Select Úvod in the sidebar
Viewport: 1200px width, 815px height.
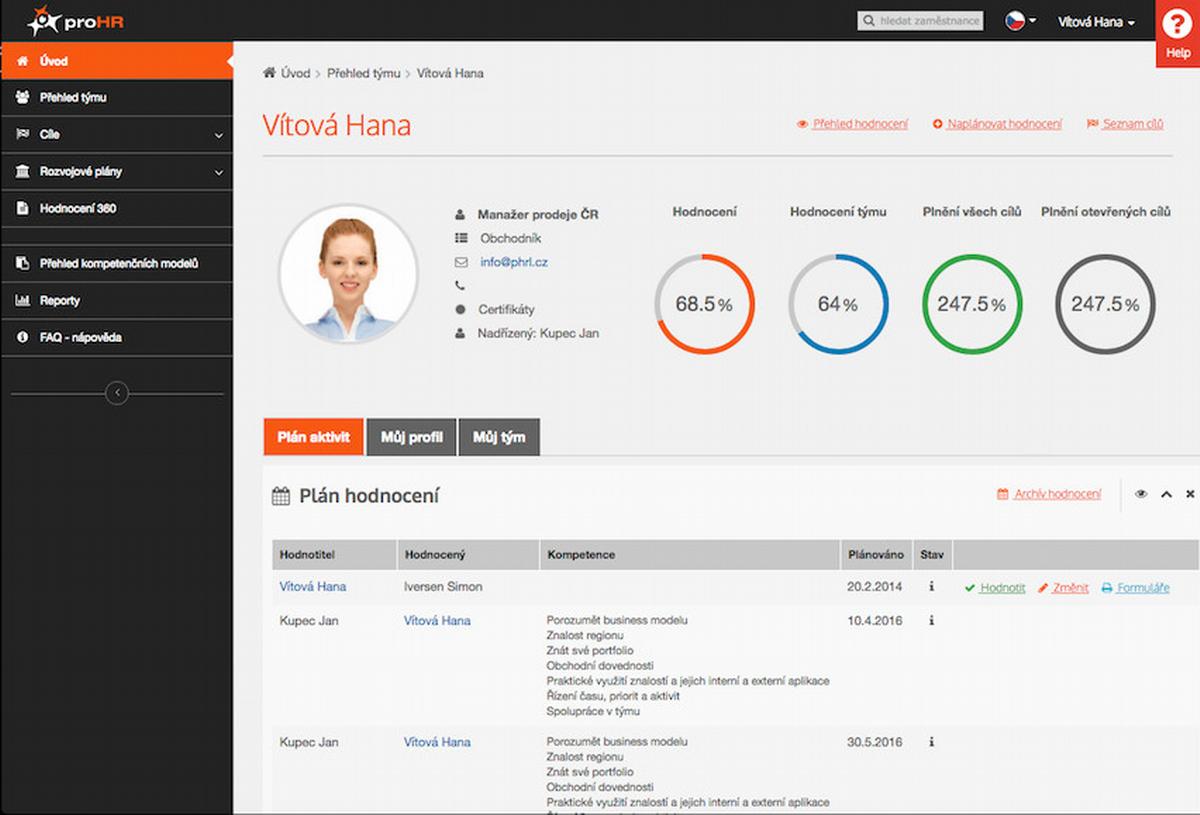pyautogui.click(x=116, y=61)
